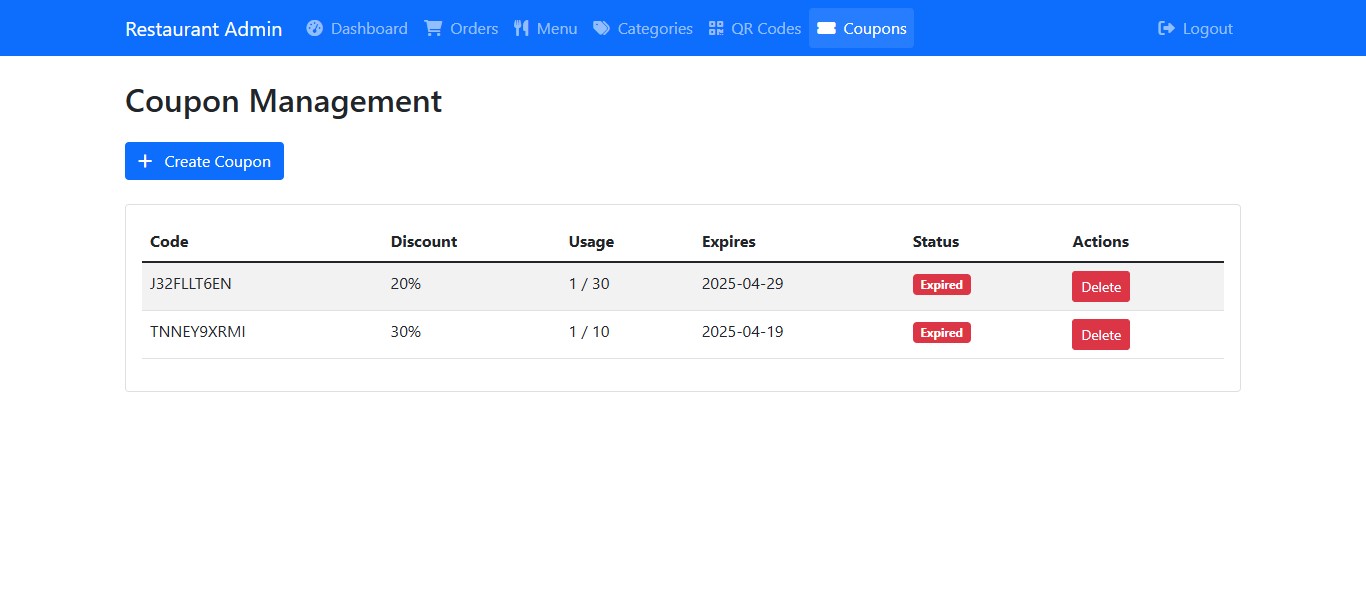Select the Discount column header

point(423,241)
